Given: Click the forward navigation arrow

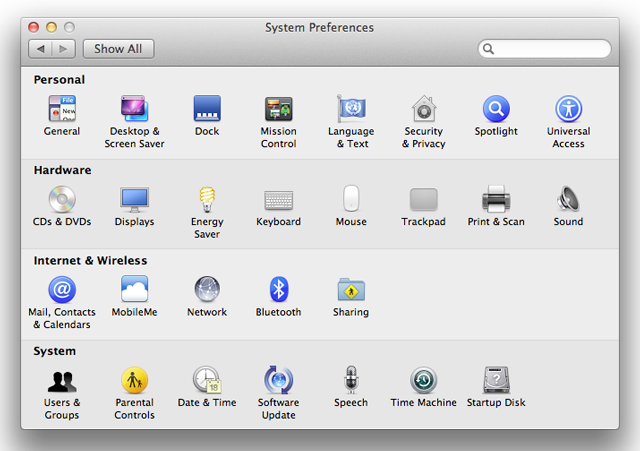Looking at the screenshot, I should pos(63,49).
